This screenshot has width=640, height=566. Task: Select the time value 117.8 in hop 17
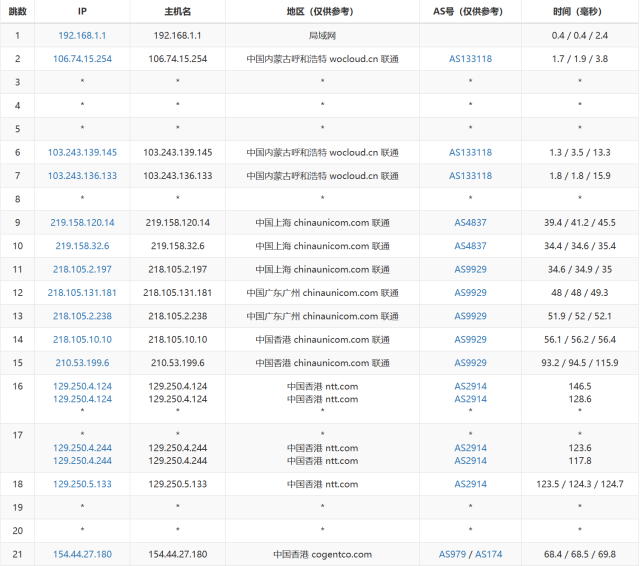580,461
